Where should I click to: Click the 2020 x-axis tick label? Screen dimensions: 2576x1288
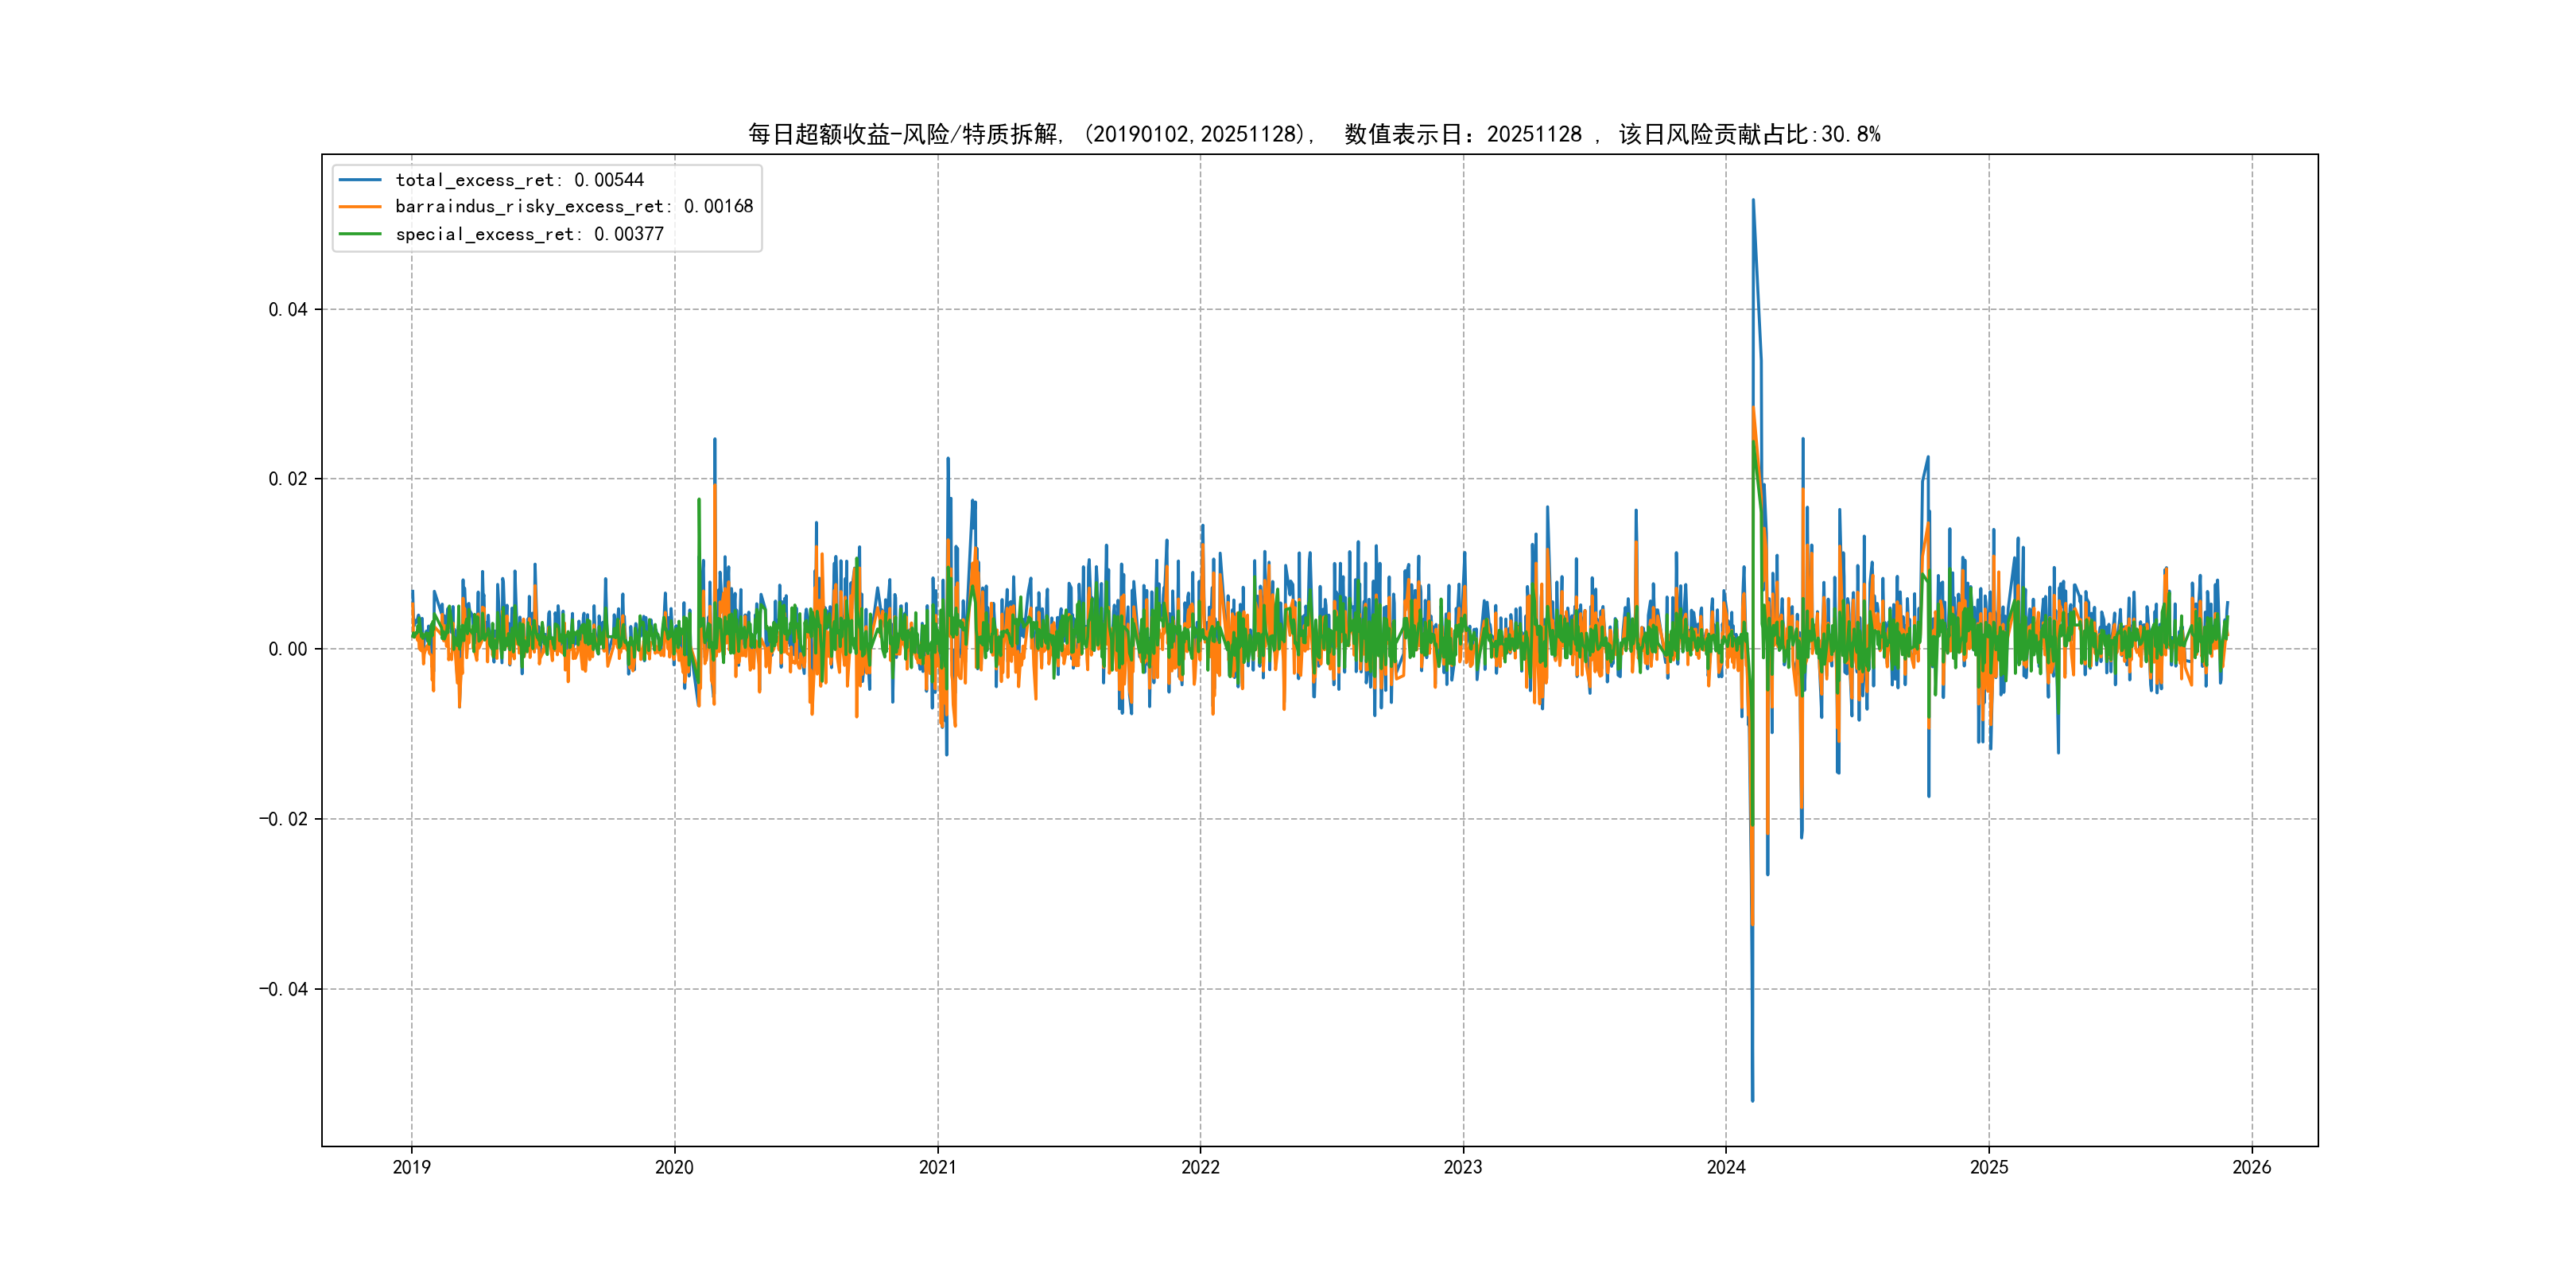click(674, 1167)
